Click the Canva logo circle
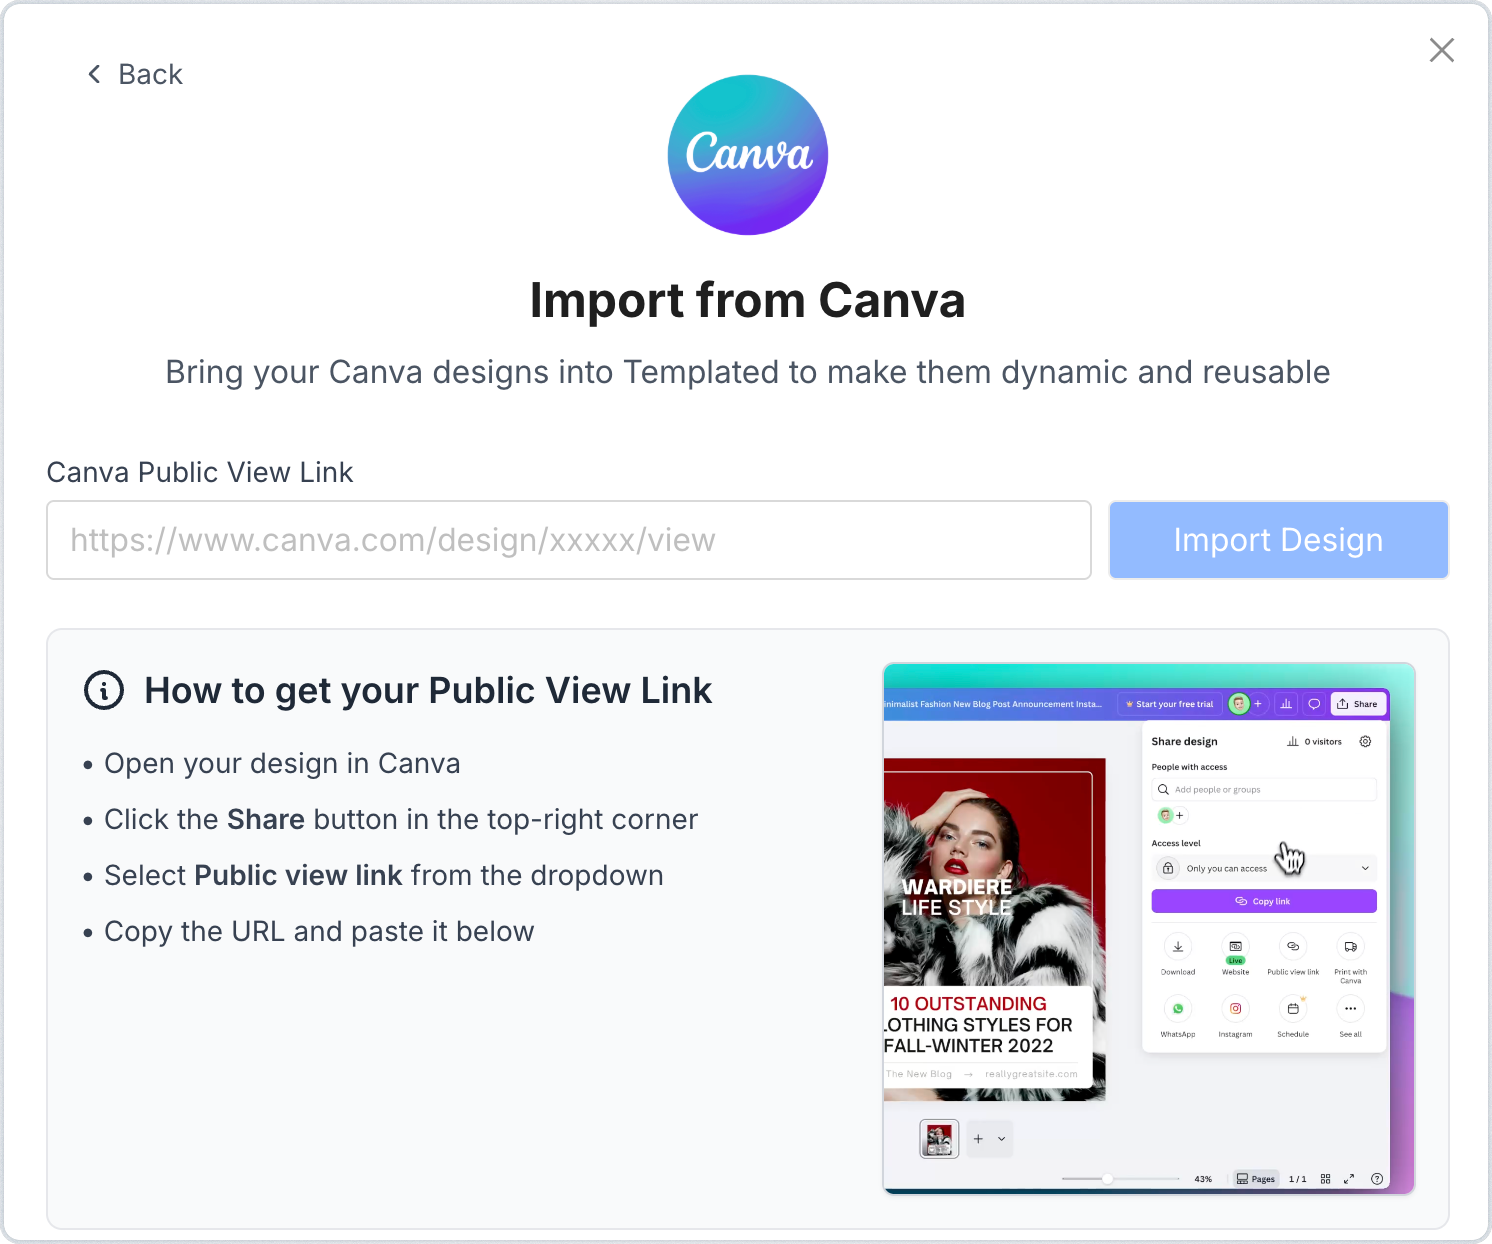Viewport: 1492px width, 1244px height. point(747,155)
